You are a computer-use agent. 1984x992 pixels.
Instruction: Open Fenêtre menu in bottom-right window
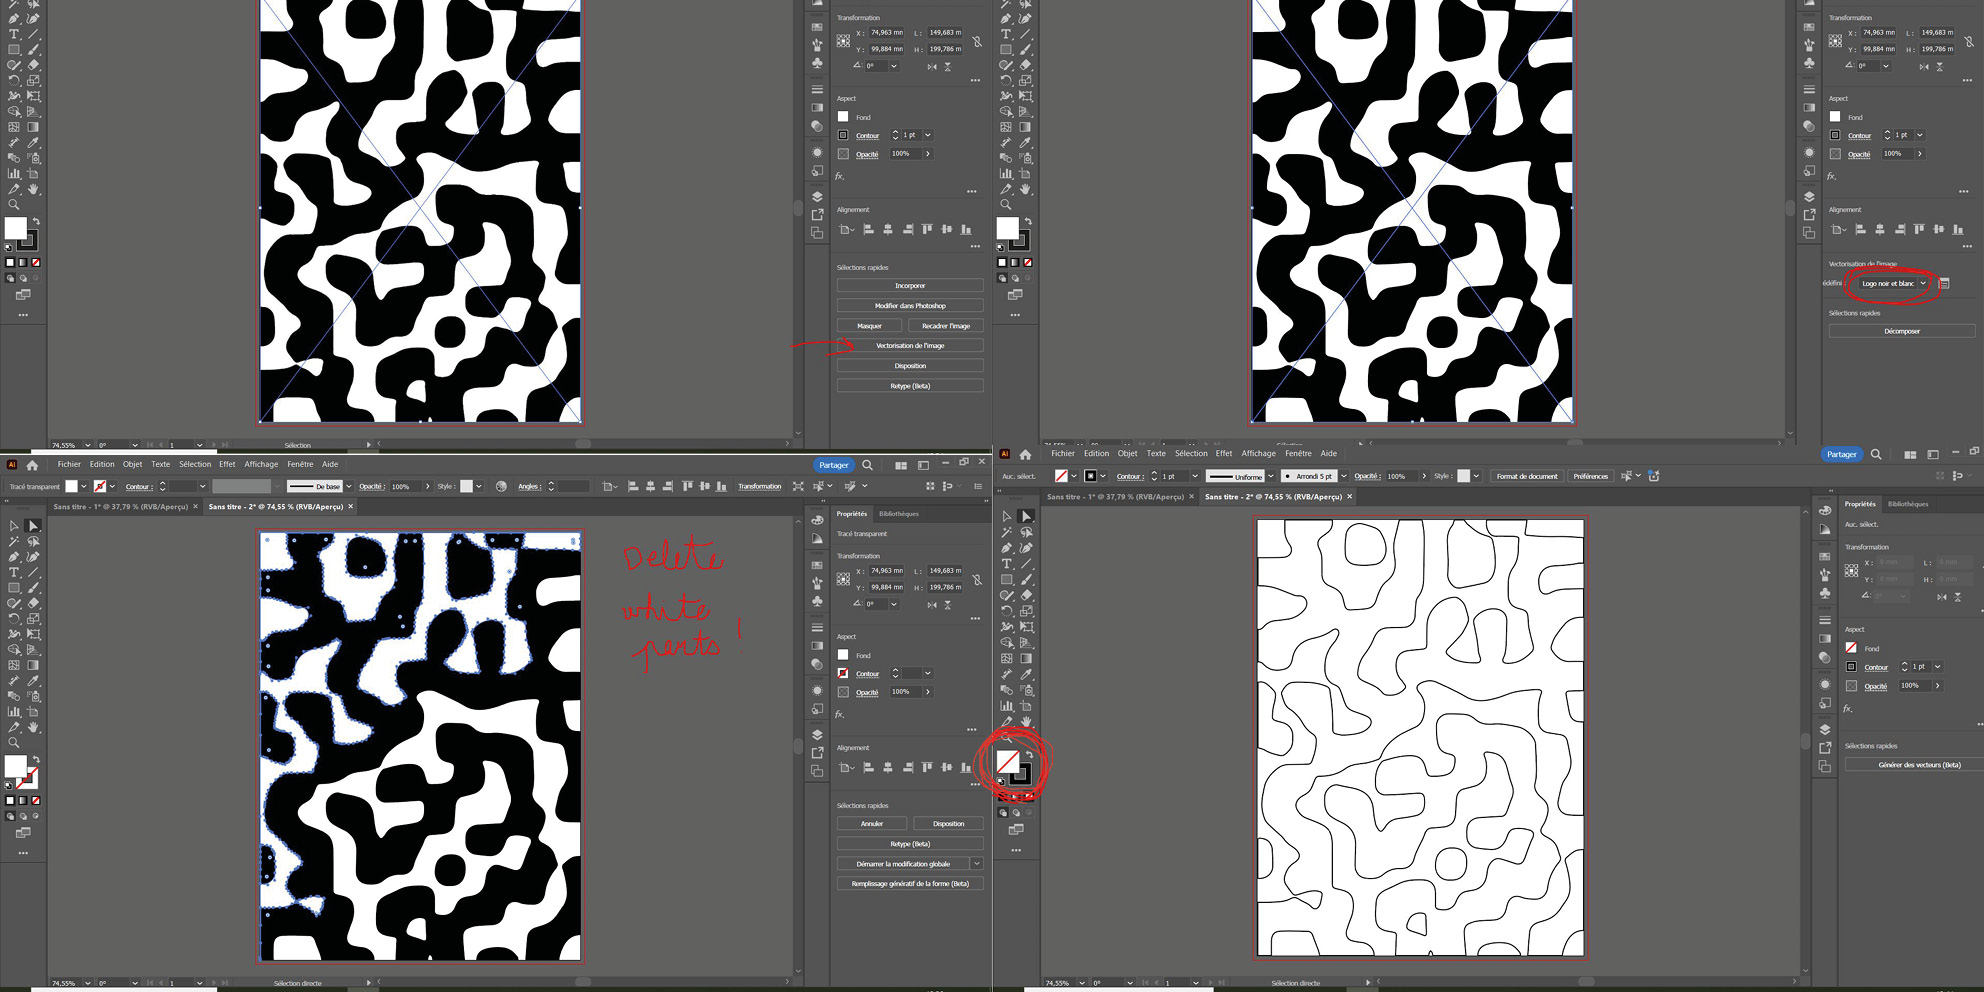(x=1298, y=453)
